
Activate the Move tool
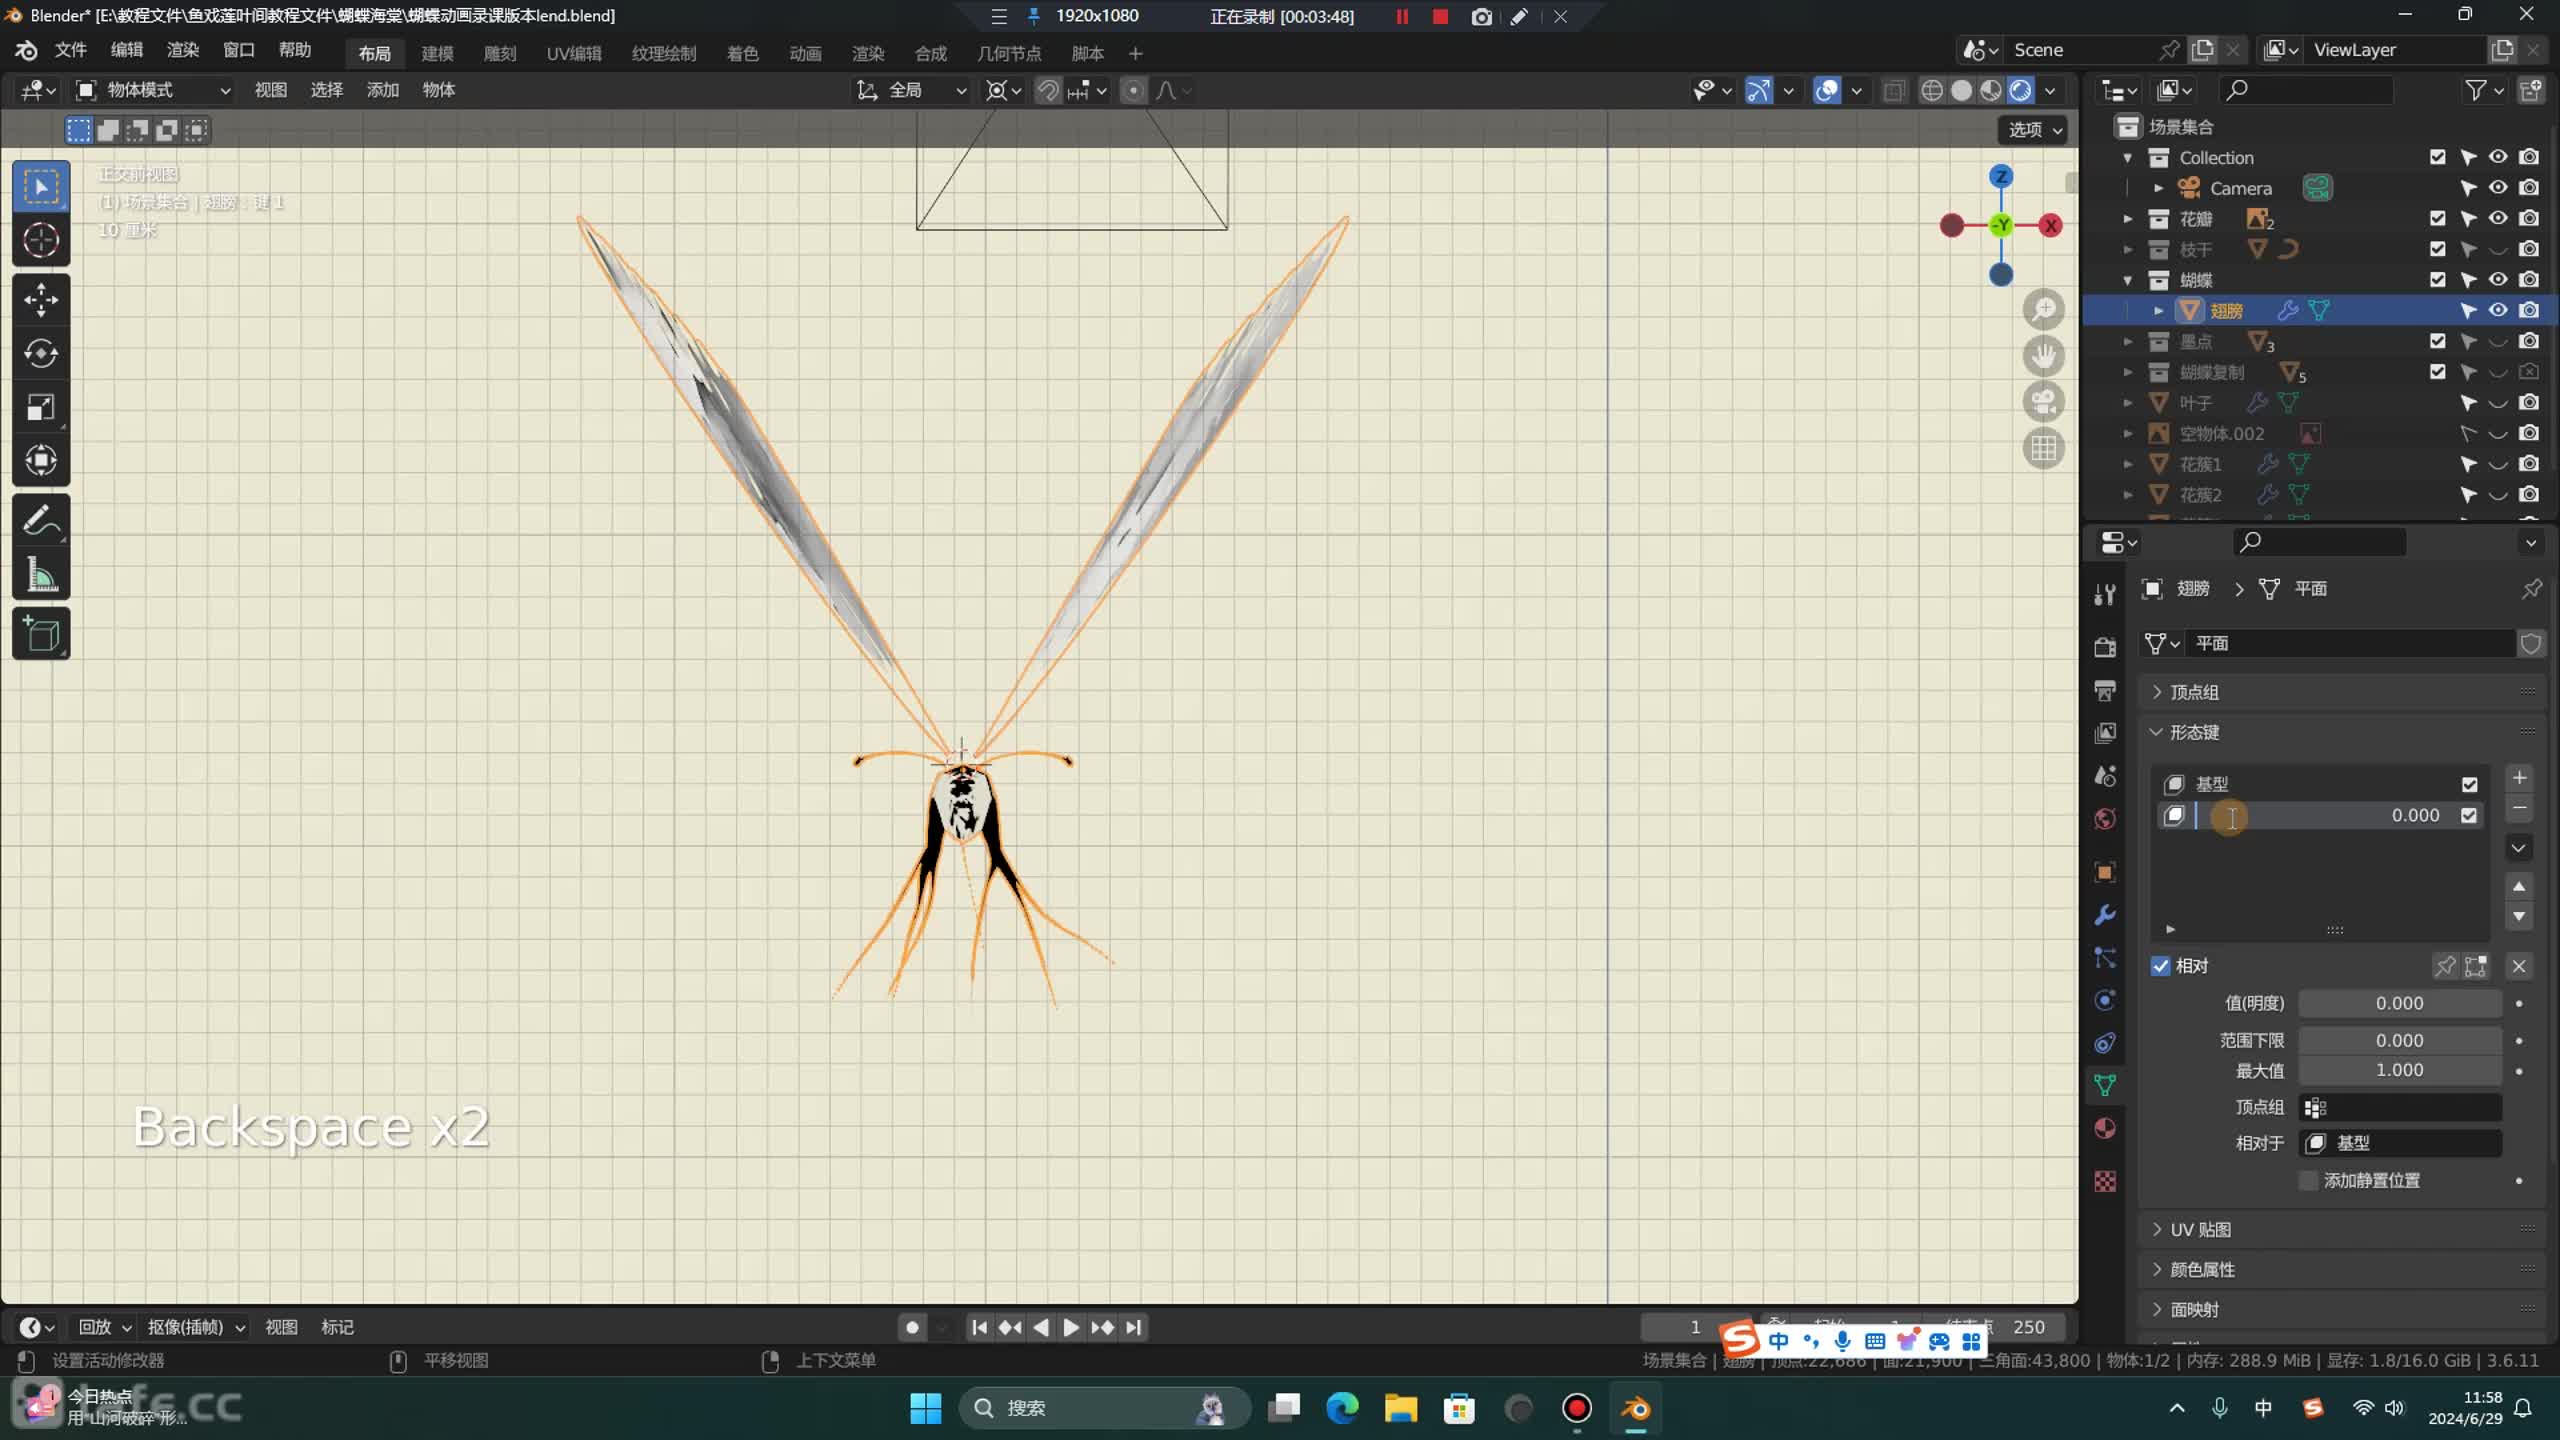pyautogui.click(x=41, y=299)
